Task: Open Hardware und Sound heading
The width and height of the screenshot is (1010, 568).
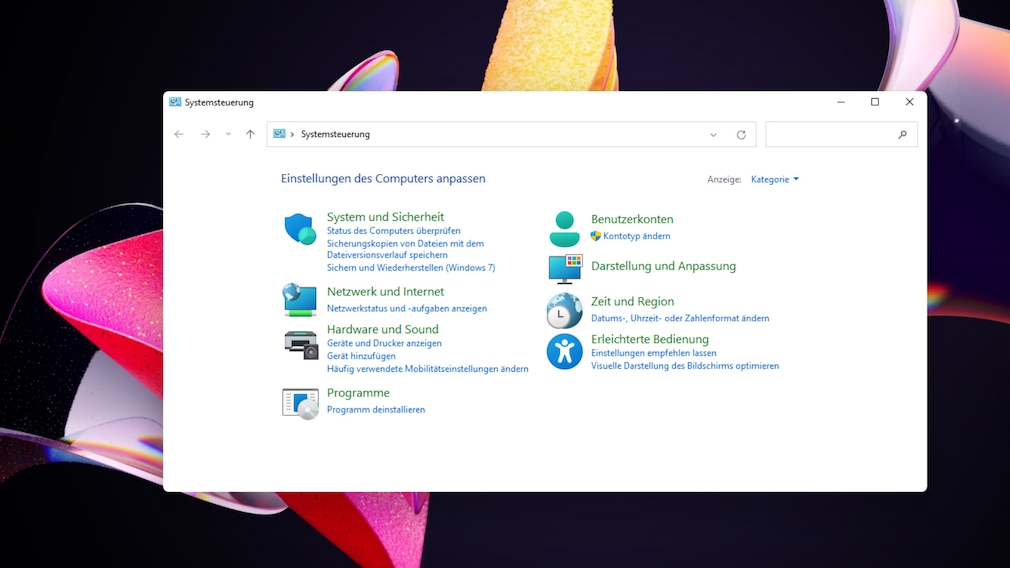Action: 383,329
